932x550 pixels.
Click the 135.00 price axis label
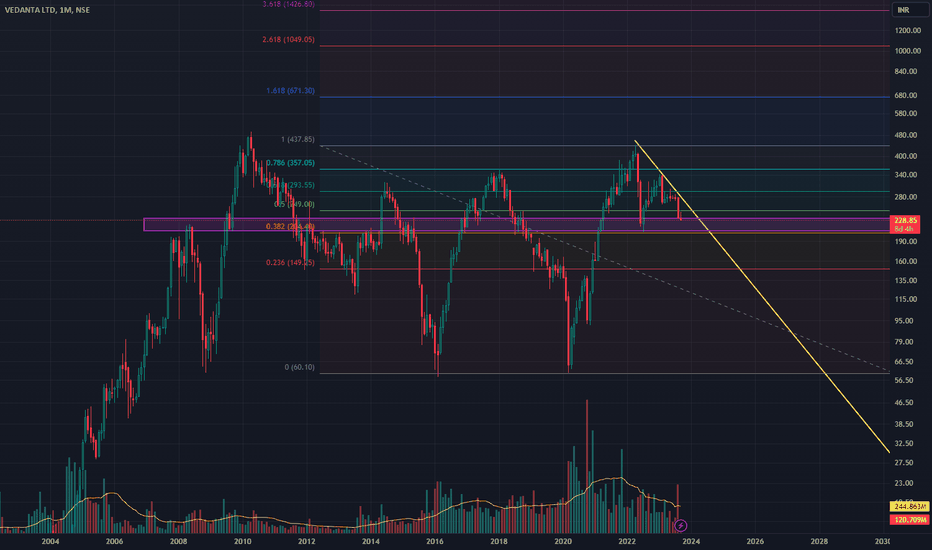[x=906, y=281]
